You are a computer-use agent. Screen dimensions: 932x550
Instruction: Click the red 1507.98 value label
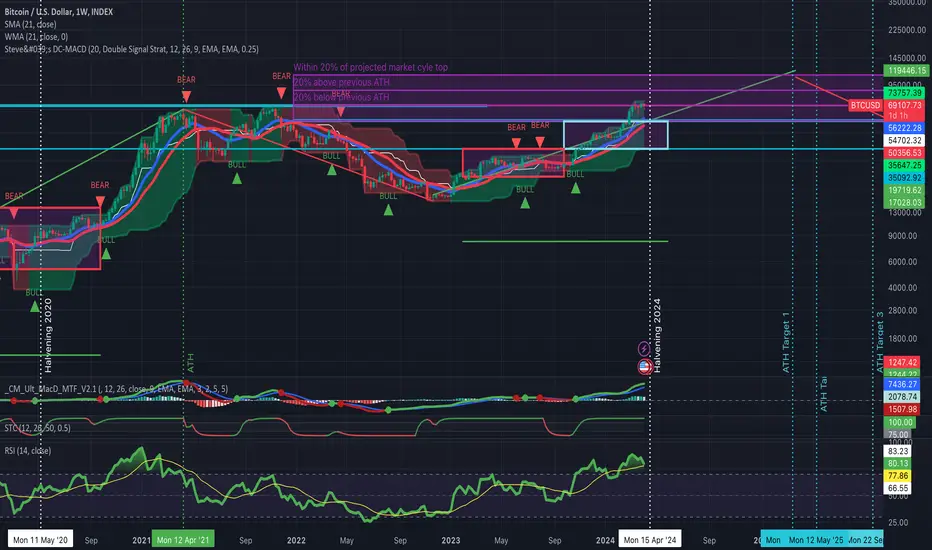902,409
